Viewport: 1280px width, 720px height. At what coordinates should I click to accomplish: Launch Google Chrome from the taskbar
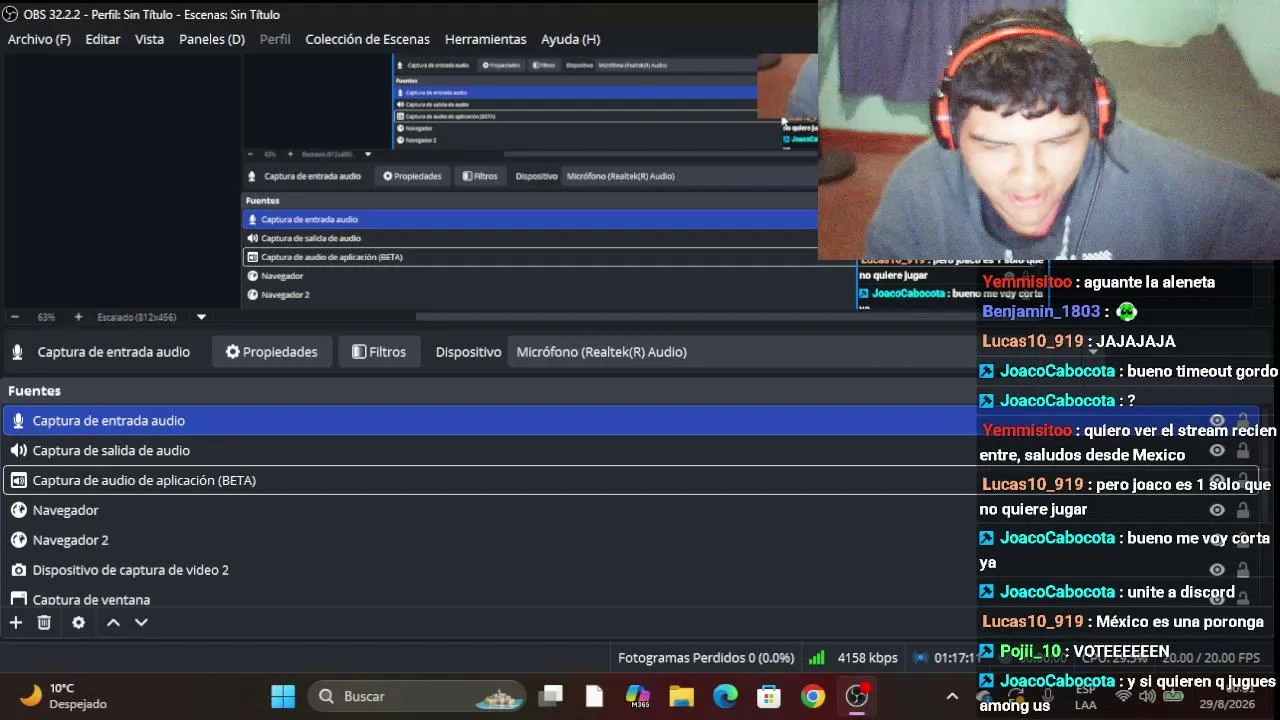(x=813, y=696)
